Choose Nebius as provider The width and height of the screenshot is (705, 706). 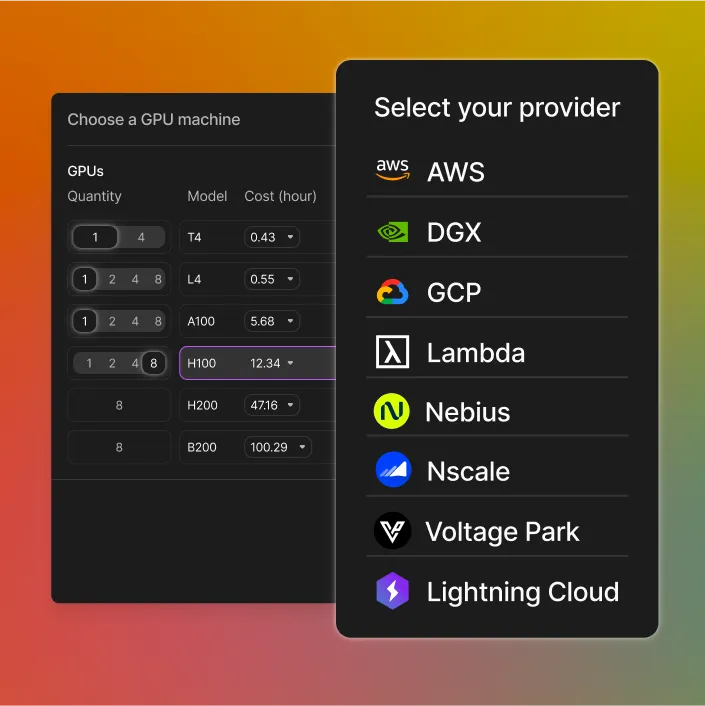[497, 412]
